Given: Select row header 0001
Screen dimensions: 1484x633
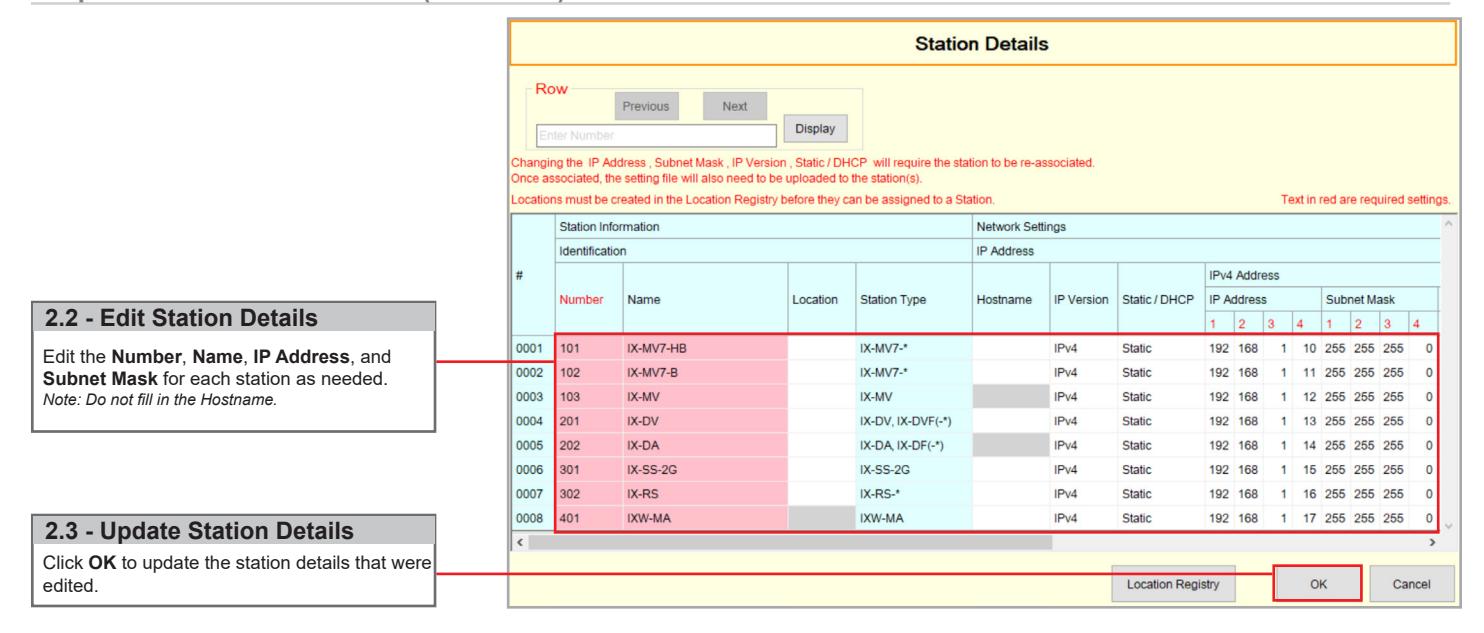Looking at the screenshot, I should coord(533,349).
